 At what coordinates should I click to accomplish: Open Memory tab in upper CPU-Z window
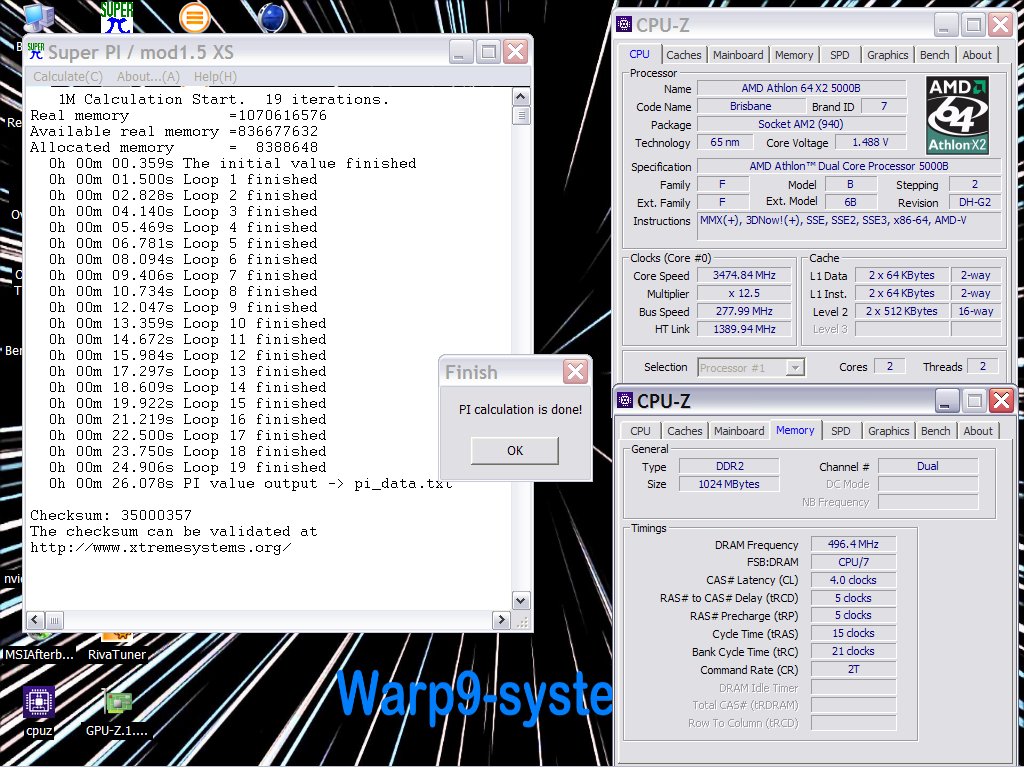[x=794, y=55]
